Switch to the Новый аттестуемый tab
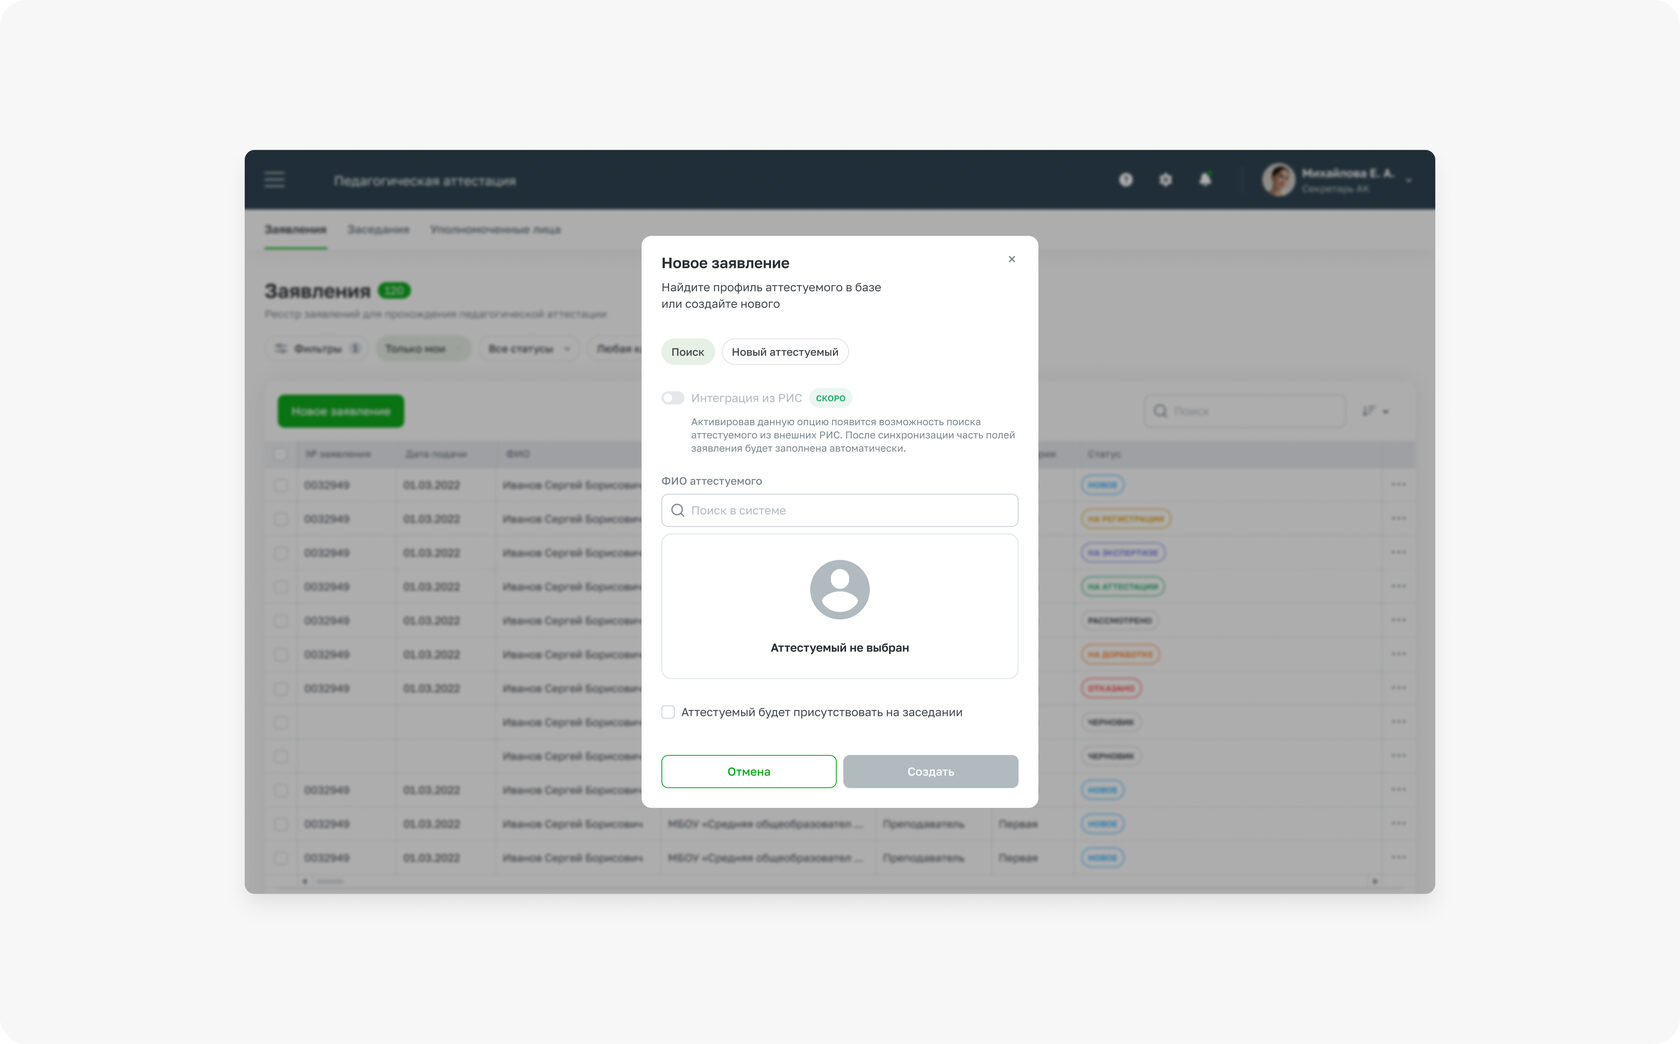1680x1044 pixels. (785, 352)
